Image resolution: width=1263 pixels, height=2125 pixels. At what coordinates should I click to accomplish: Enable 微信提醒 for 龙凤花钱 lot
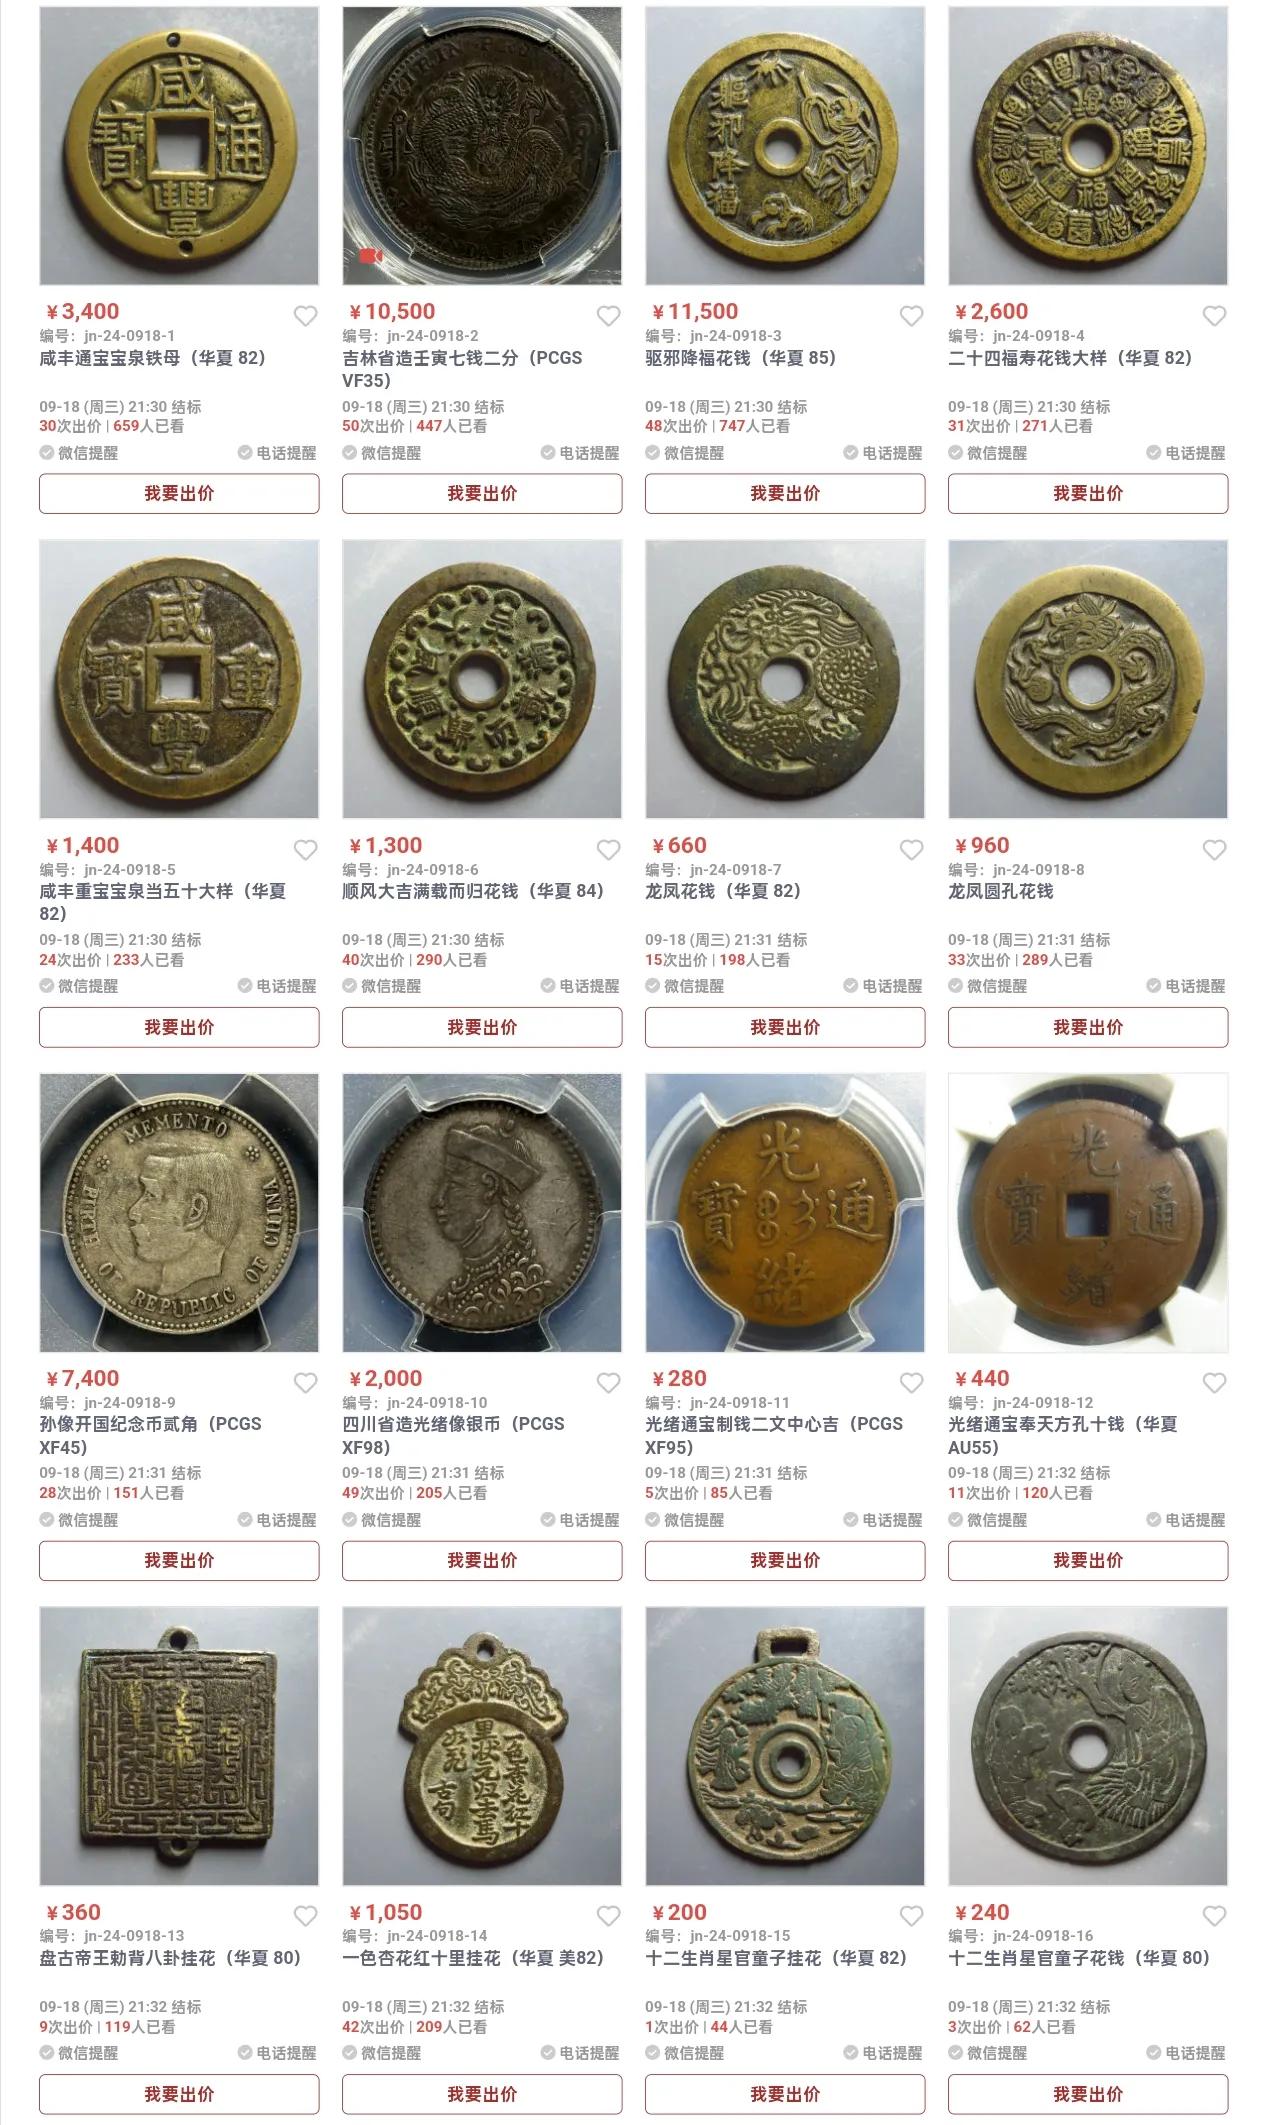coord(685,986)
